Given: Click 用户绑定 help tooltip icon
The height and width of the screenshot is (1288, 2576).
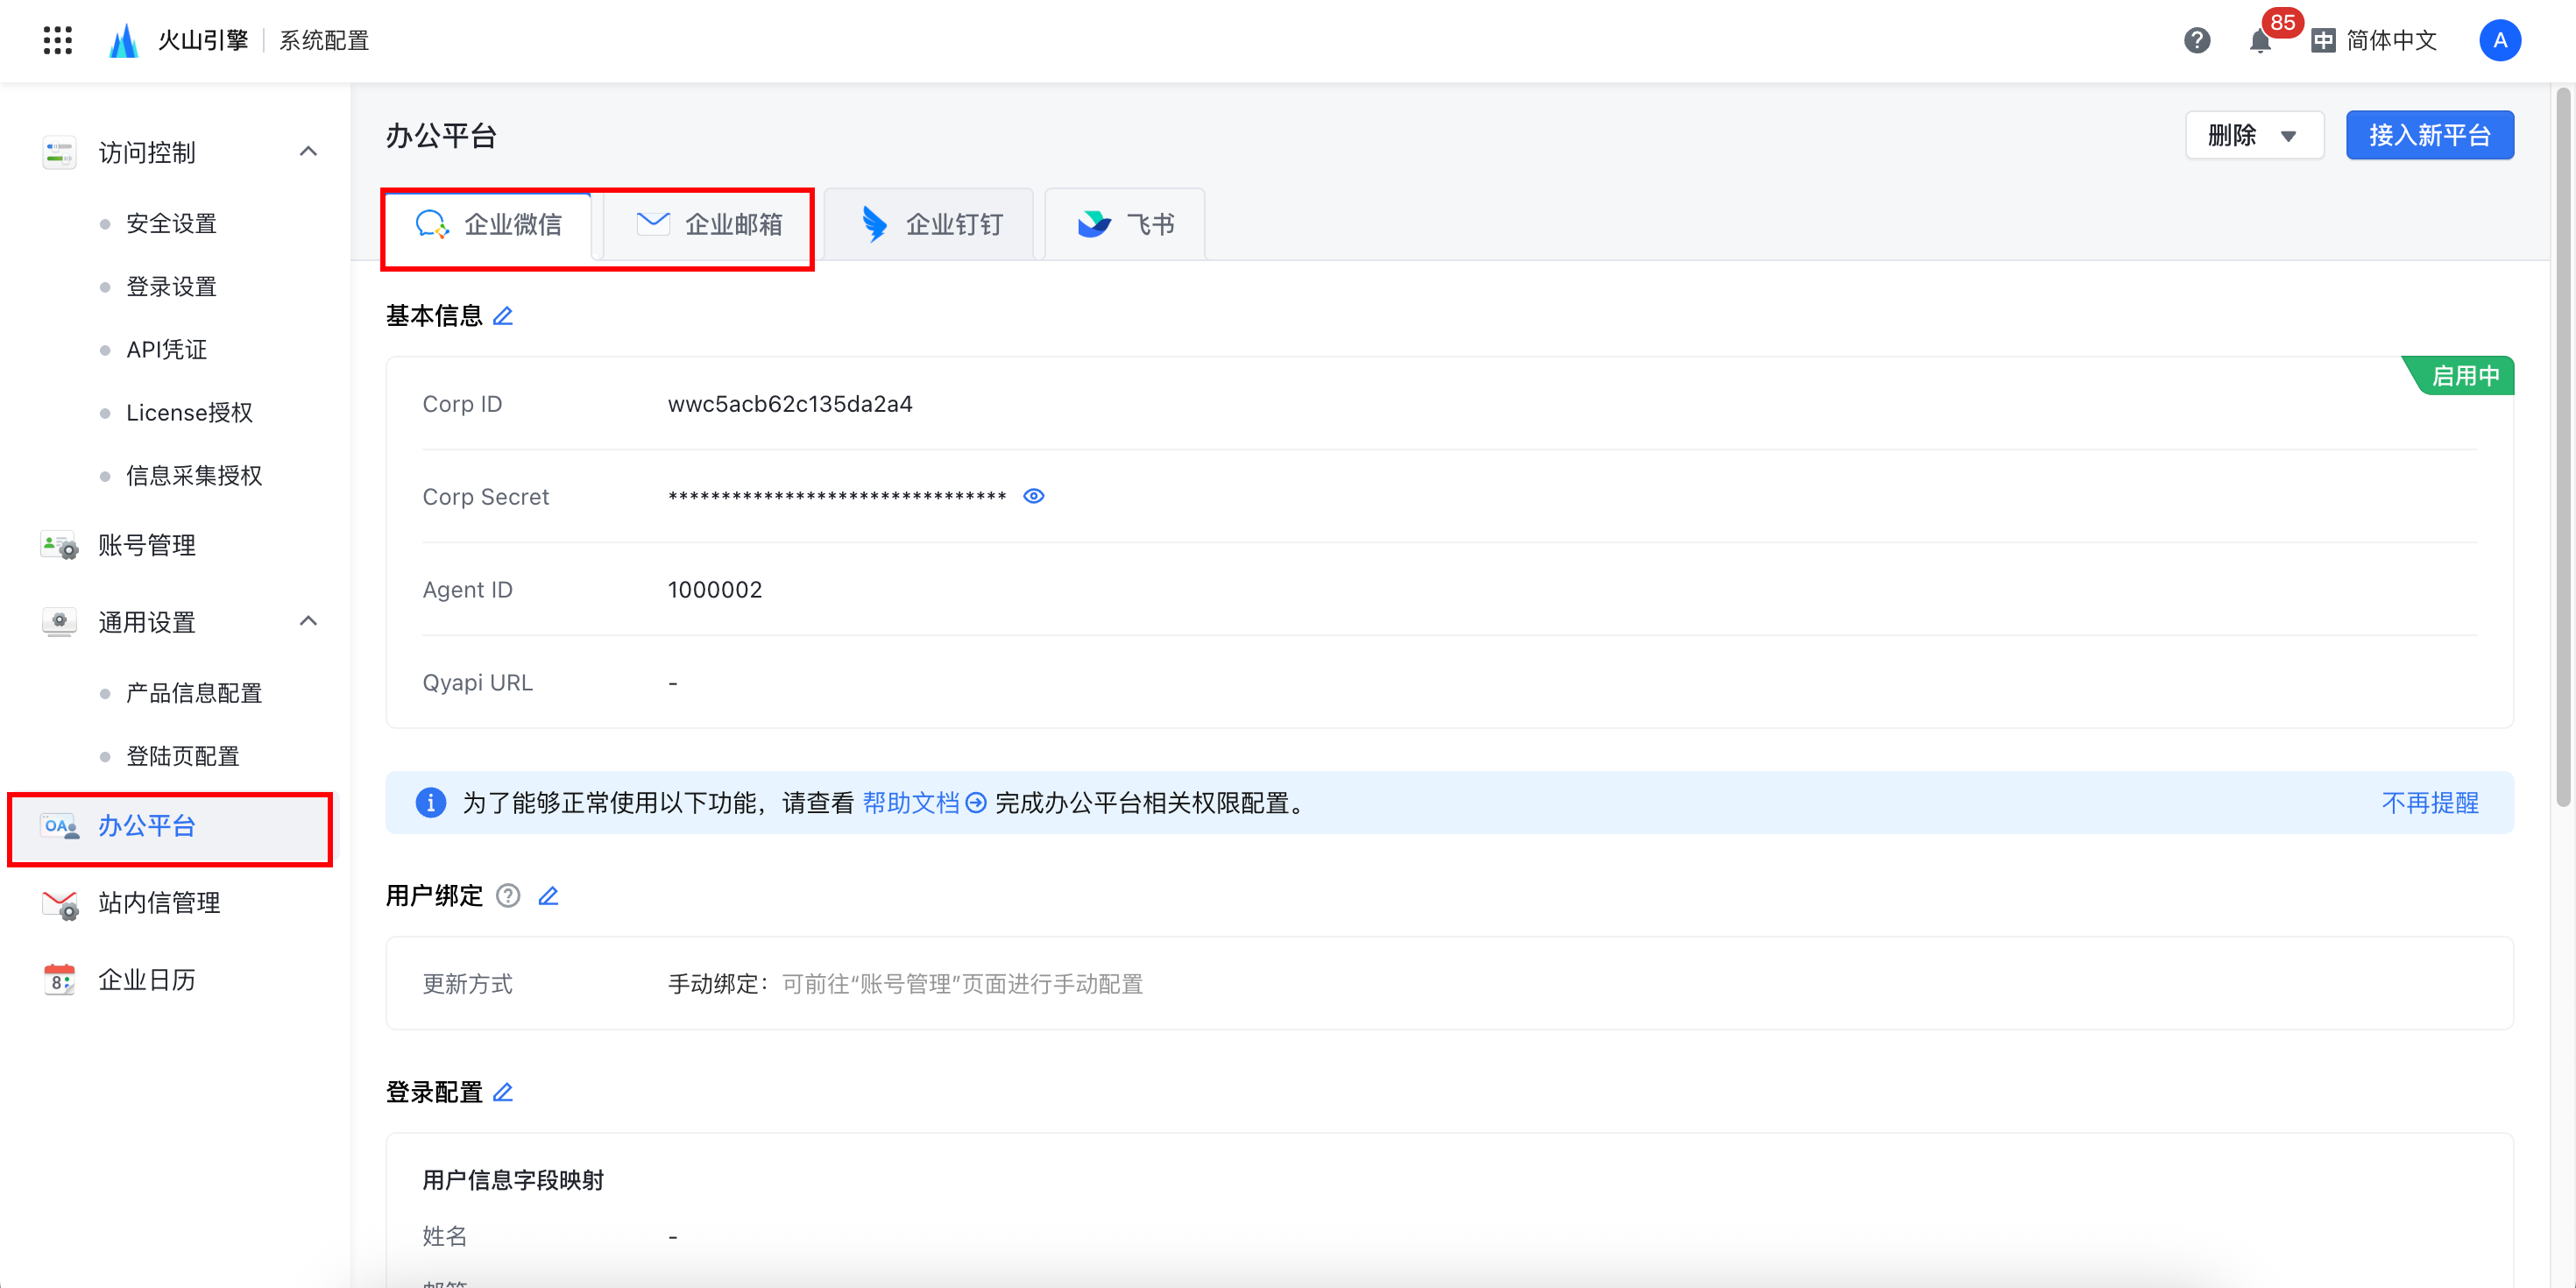Looking at the screenshot, I should coord(508,896).
